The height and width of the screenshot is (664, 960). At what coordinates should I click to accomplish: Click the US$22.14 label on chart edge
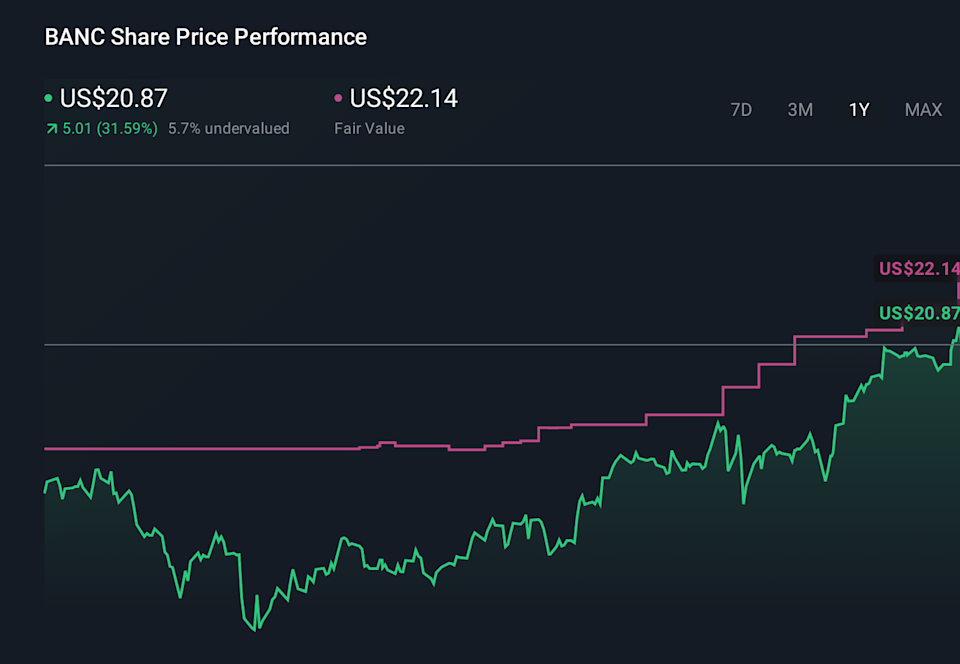click(917, 268)
